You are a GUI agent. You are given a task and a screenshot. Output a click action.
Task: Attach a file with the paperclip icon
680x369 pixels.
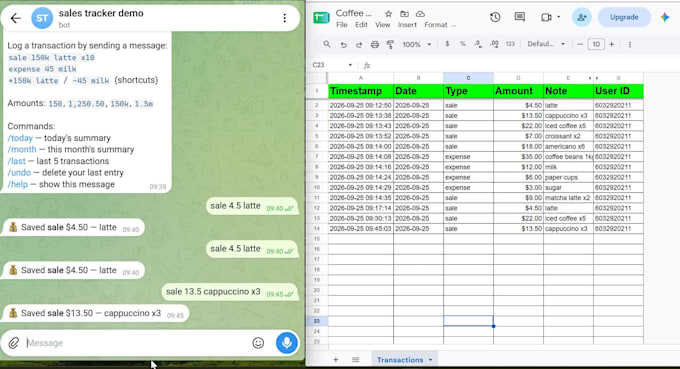[x=13, y=343]
